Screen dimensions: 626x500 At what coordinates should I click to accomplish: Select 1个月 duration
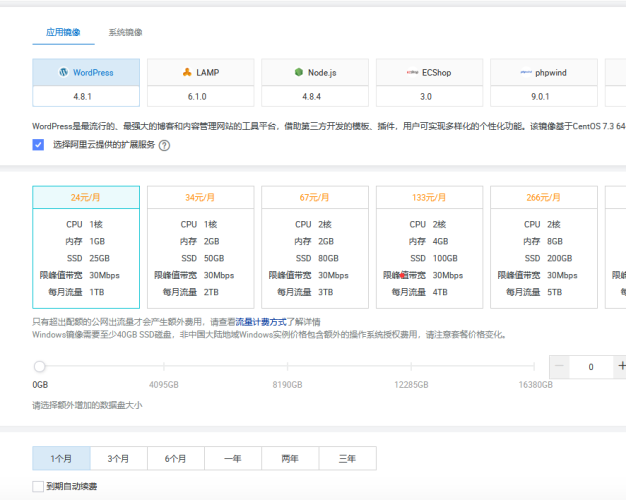click(x=61, y=458)
